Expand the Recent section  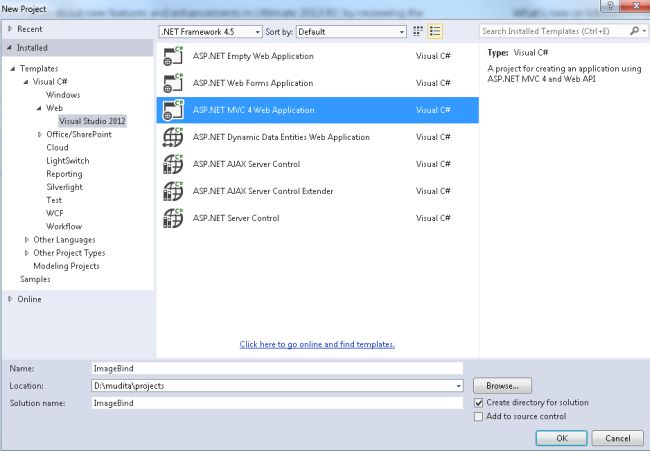(x=10, y=29)
